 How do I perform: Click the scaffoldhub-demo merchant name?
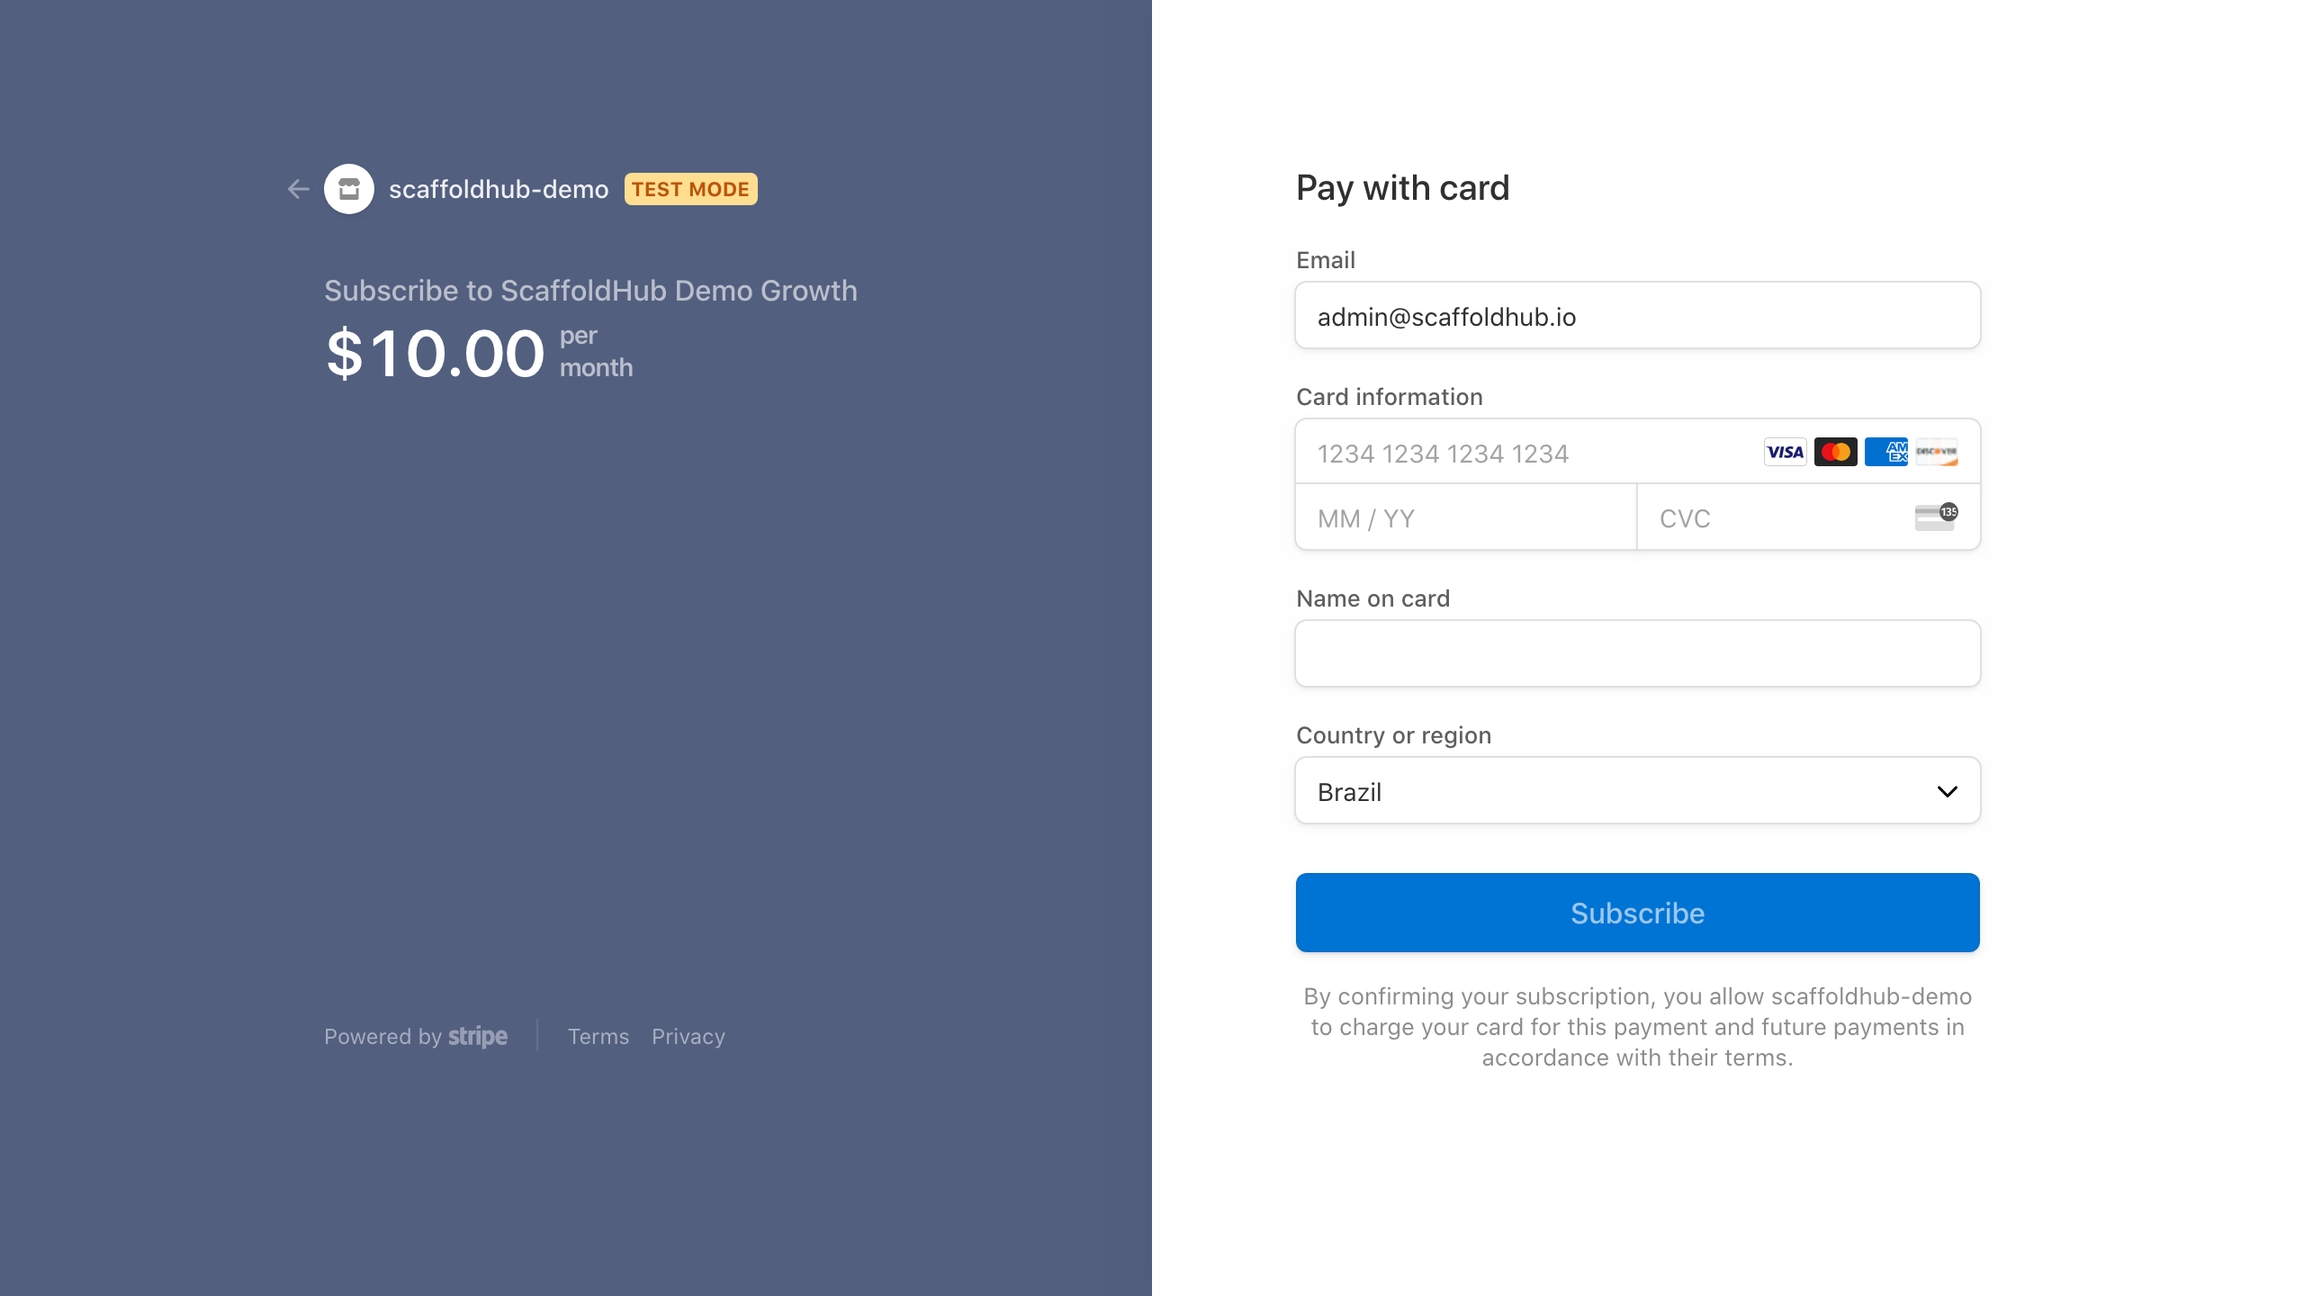[x=498, y=190]
